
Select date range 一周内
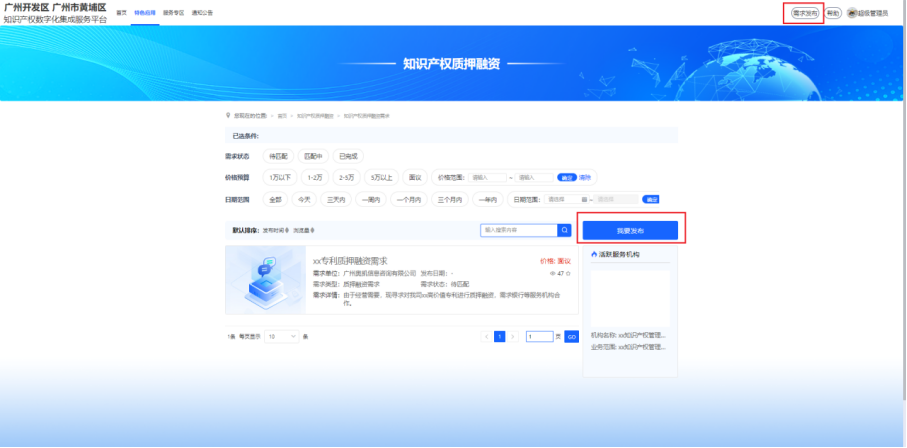(x=371, y=200)
